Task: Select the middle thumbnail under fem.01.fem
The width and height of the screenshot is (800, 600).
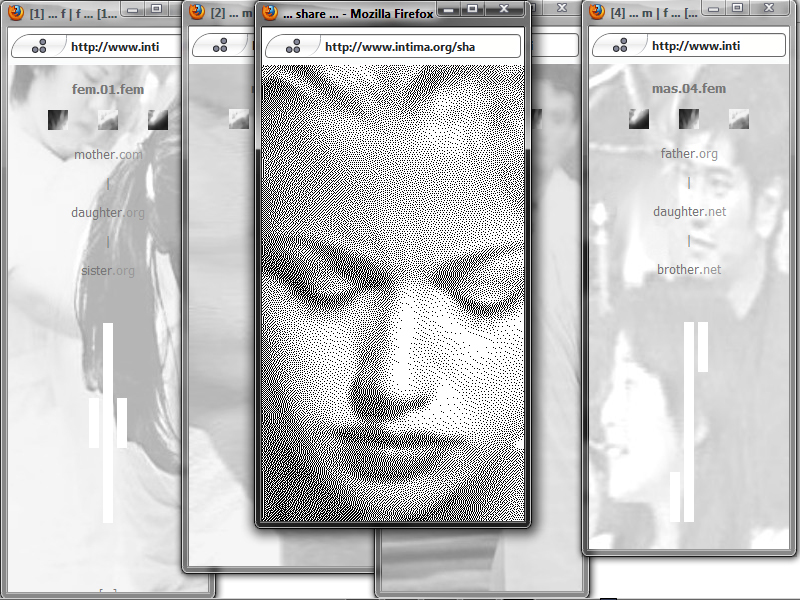Action: 108,120
